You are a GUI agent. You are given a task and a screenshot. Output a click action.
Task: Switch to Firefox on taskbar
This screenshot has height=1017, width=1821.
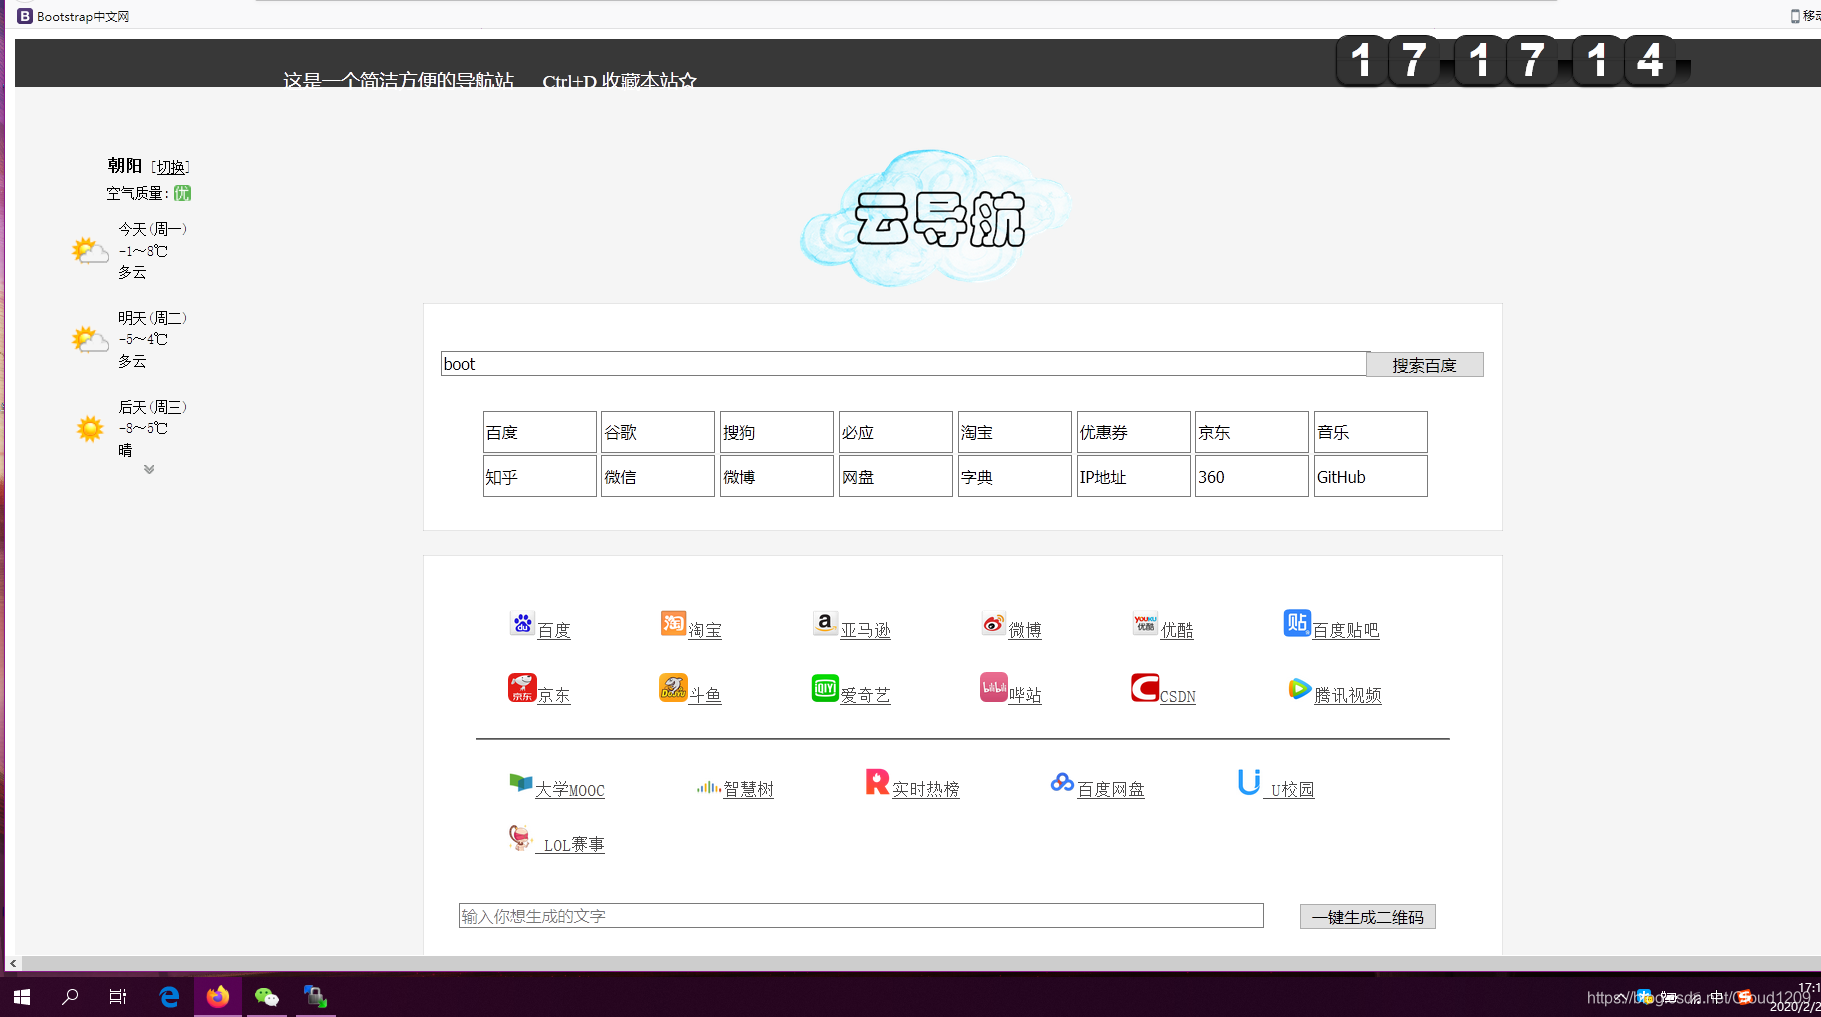pyautogui.click(x=218, y=996)
